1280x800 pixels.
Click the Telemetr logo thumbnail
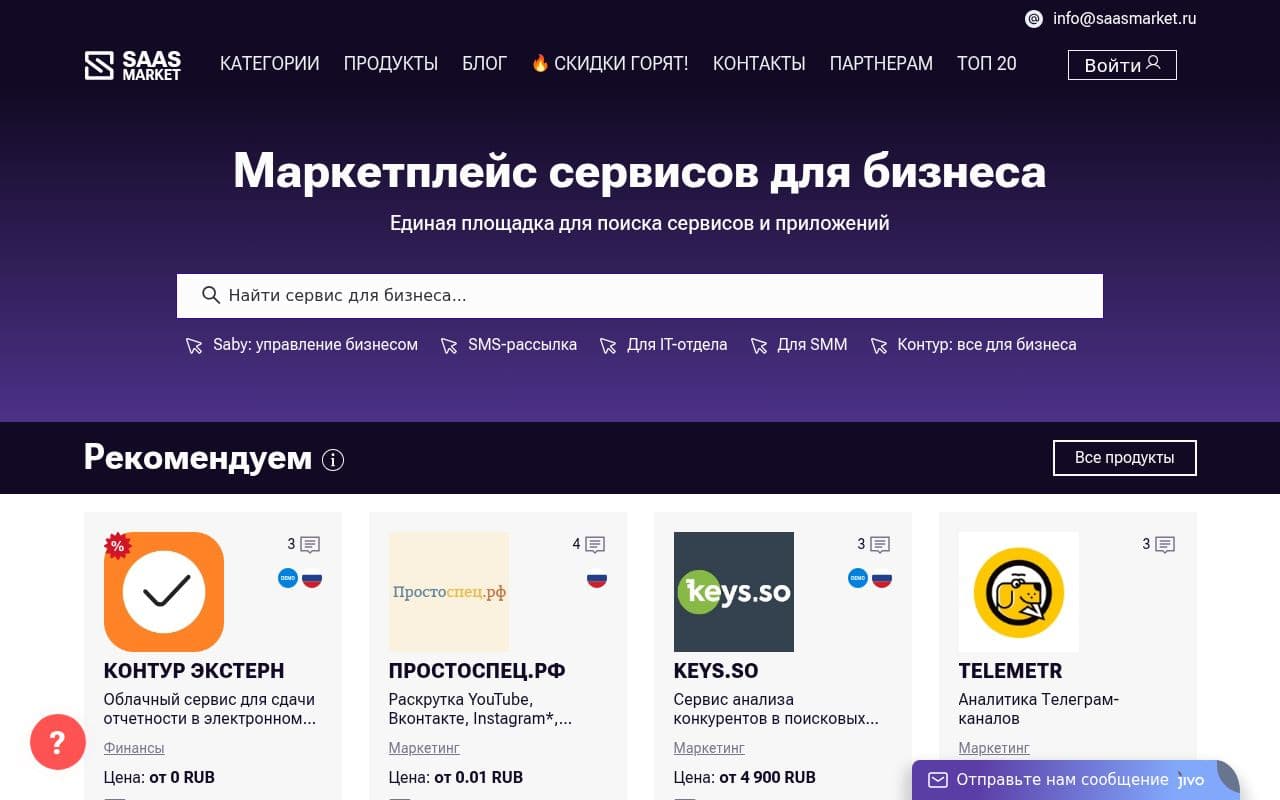tap(1018, 591)
